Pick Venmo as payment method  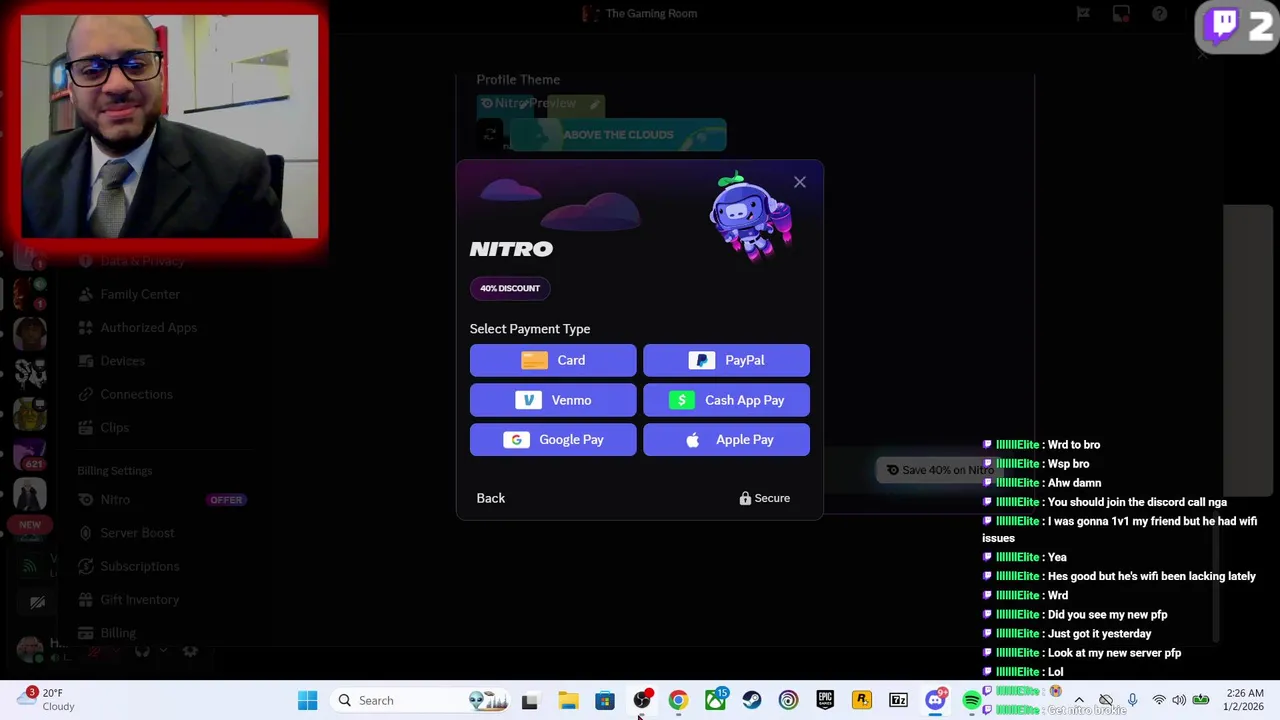(553, 400)
